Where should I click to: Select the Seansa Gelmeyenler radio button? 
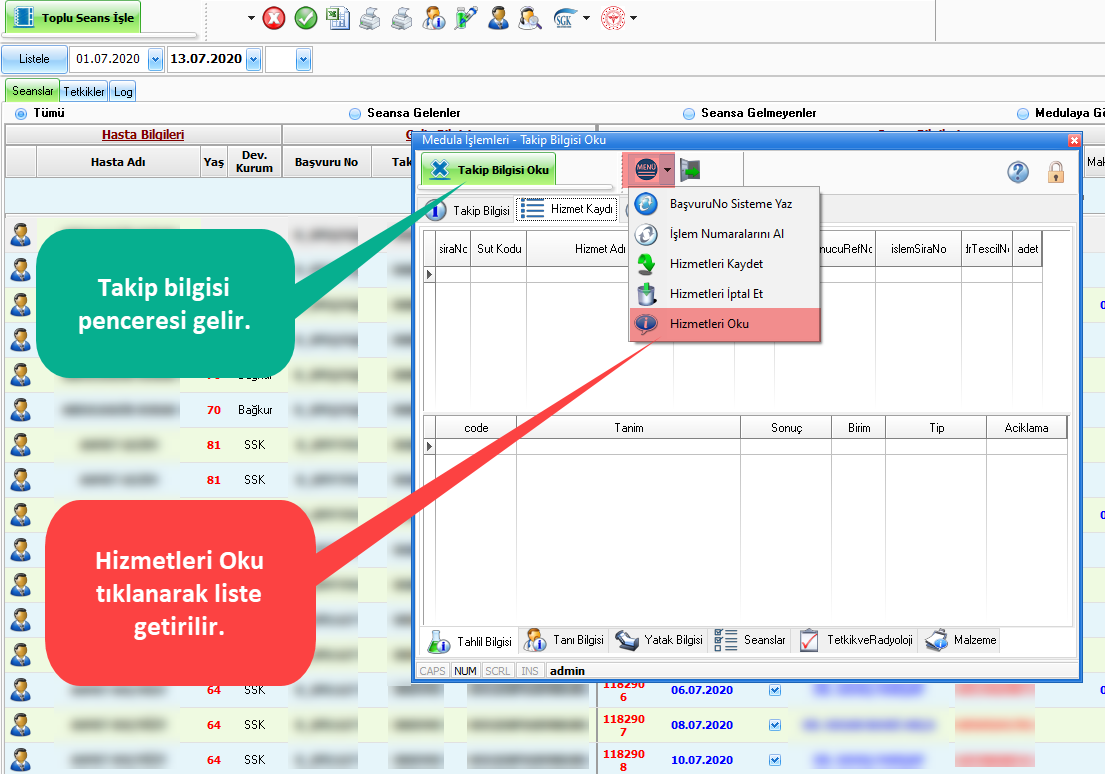click(x=689, y=113)
